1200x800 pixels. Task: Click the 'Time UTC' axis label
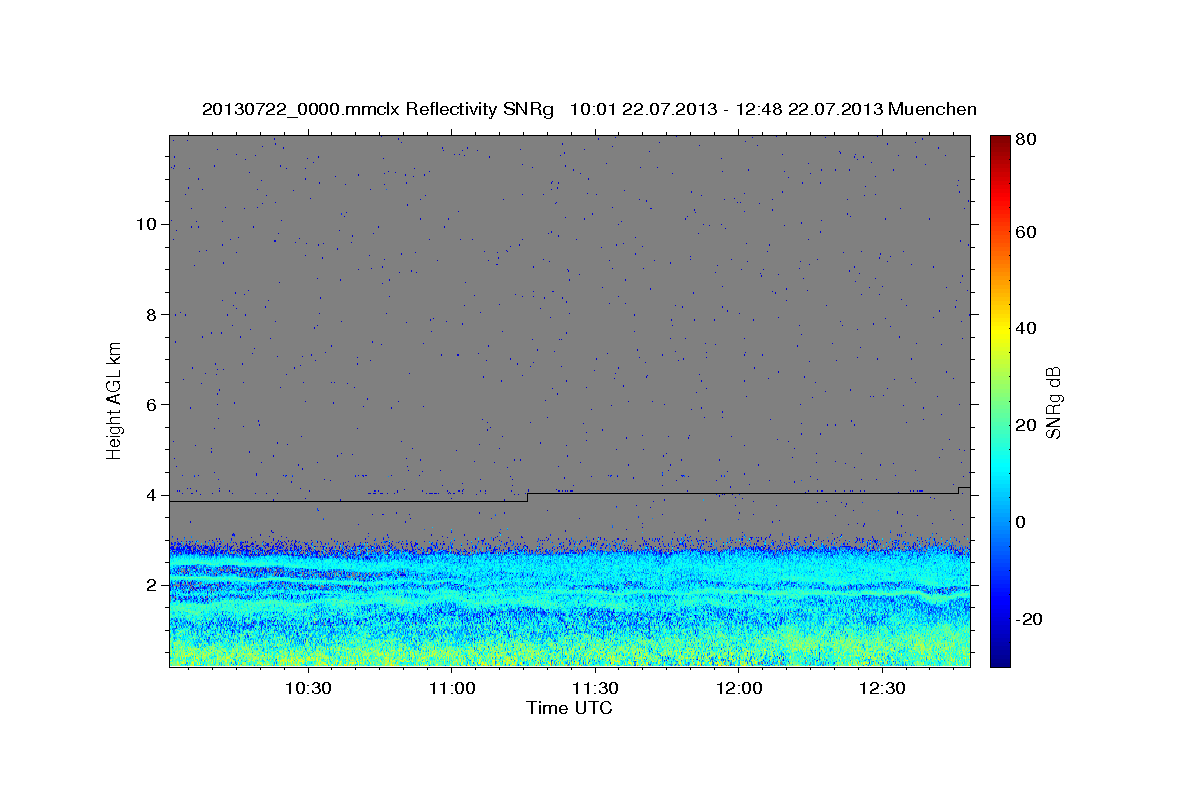point(569,708)
